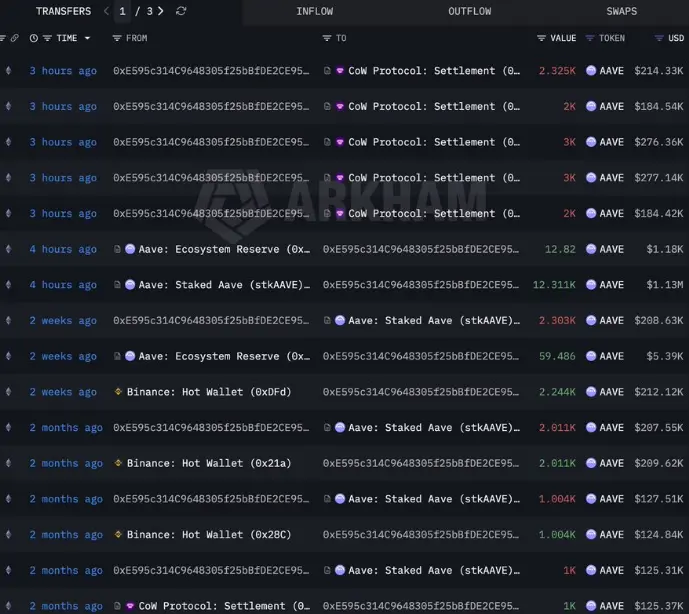The height and width of the screenshot is (614, 689).
Task: Click Binance icon beside Hot Wallet (0x28C)
Action: pyautogui.click(x=118, y=534)
